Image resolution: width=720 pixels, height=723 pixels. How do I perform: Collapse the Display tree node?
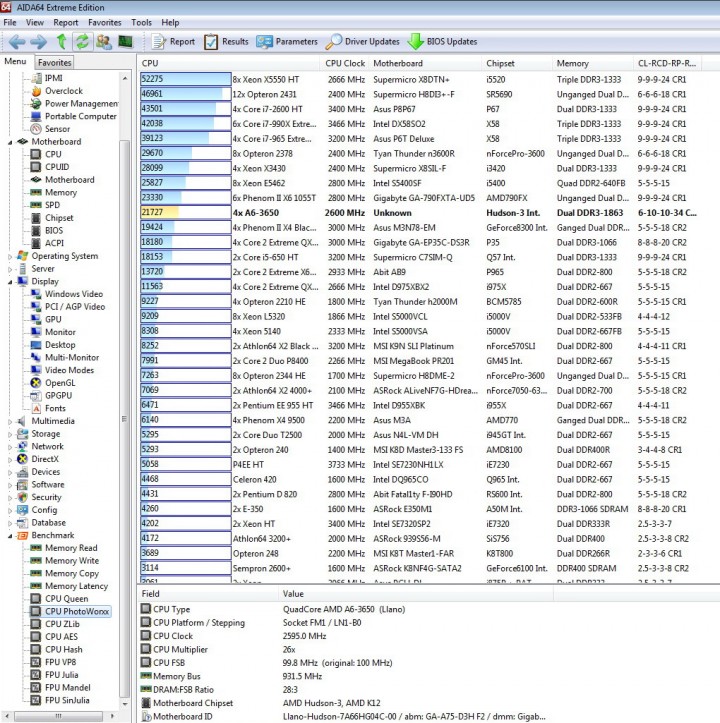pyautogui.click(x=10, y=282)
